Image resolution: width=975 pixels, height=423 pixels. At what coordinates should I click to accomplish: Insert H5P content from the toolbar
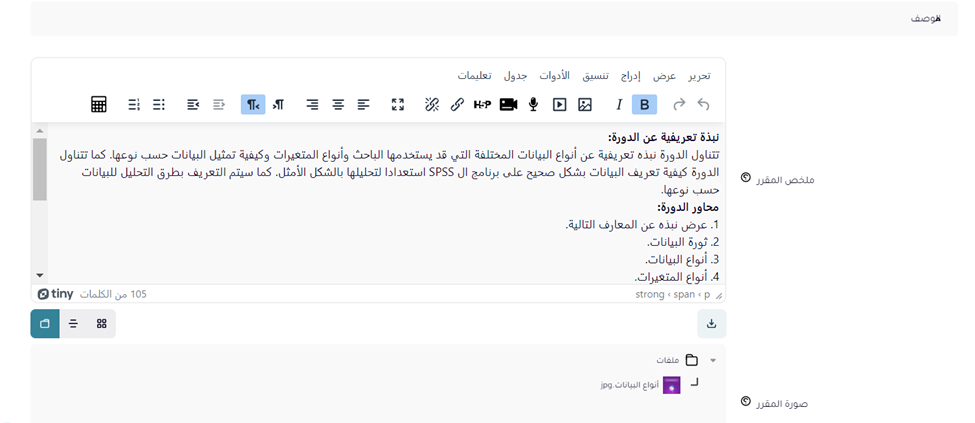click(x=482, y=105)
